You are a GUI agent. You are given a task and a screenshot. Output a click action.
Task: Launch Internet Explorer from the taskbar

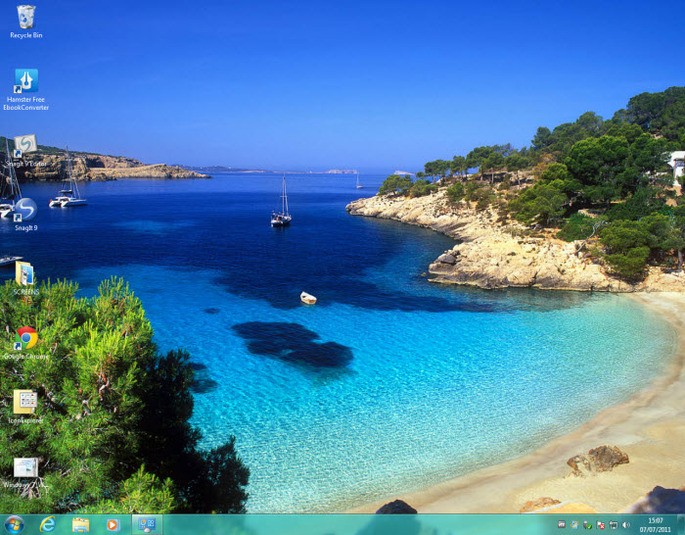pos(48,525)
